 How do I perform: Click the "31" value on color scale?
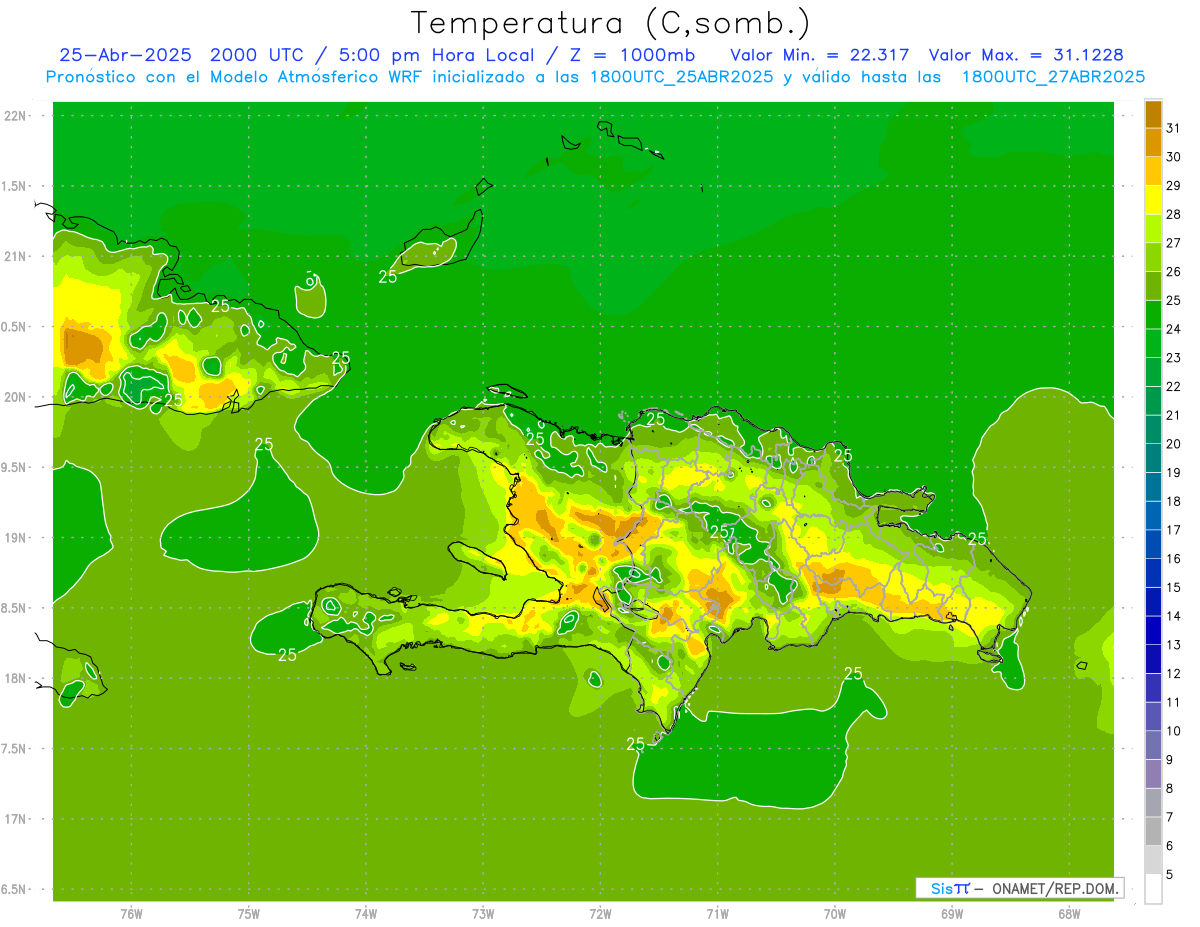click(1174, 128)
